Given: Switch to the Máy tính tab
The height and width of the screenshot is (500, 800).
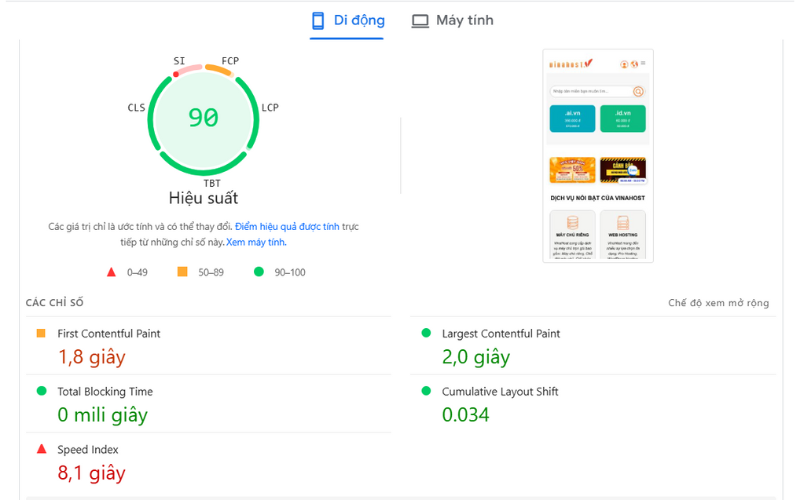Looking at the screenshot, I should 453,20.
